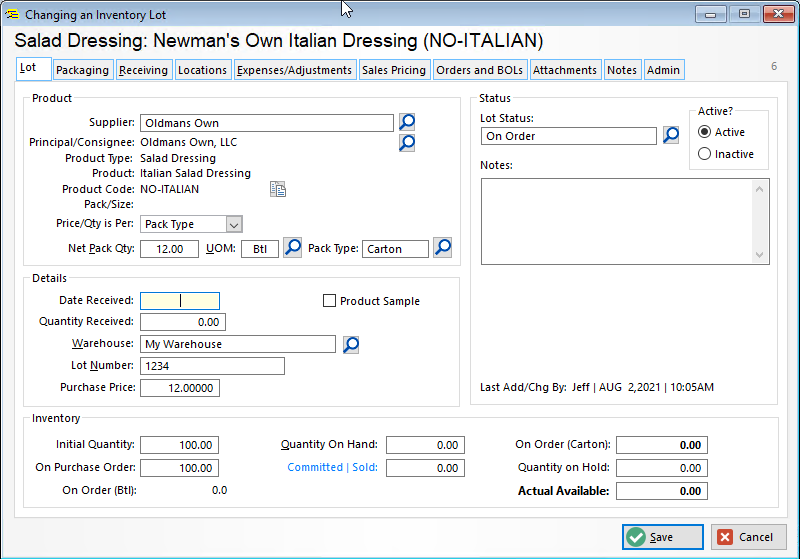
Task: Click the Purchase Price field
Action: click(180, 388)
